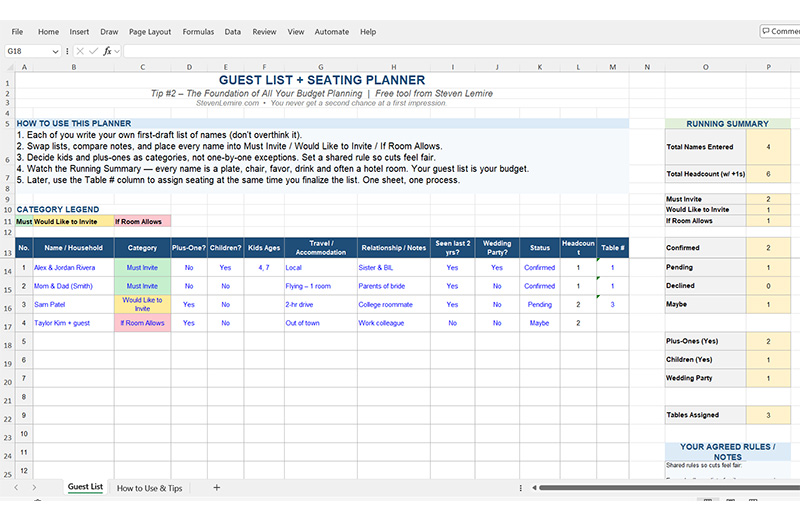Select the Alex & Jordan Rivera cell

click(x=73, y=267)
